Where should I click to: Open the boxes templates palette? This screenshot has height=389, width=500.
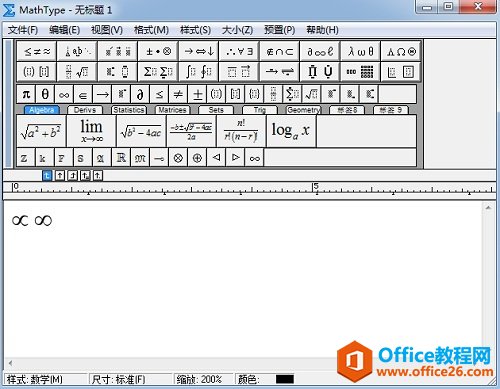401,71
